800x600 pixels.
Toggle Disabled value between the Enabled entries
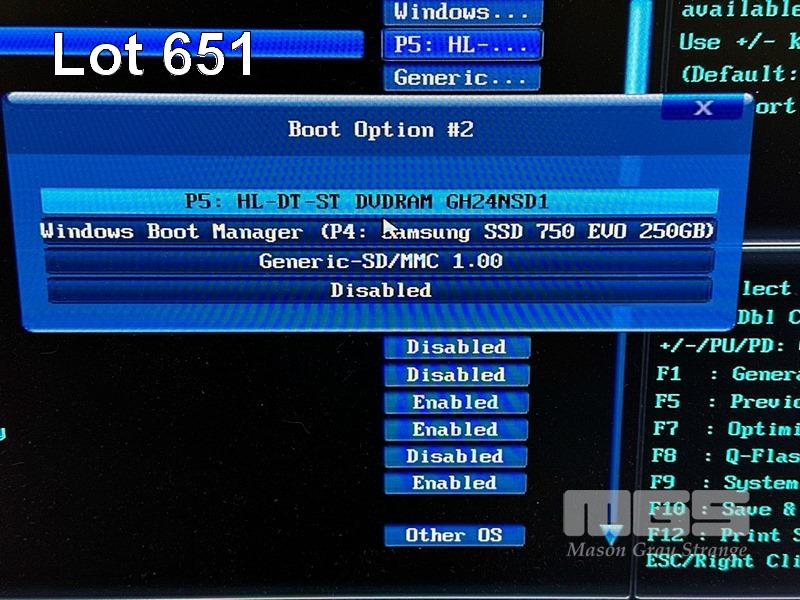456,456
